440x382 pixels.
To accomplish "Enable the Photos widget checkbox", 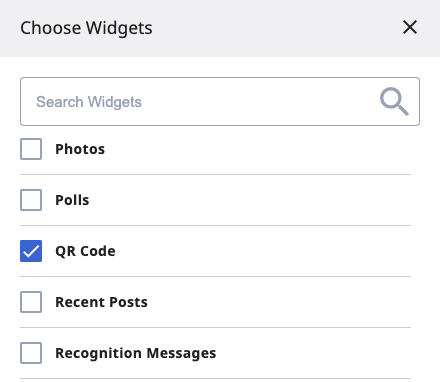I will point(31,149).
